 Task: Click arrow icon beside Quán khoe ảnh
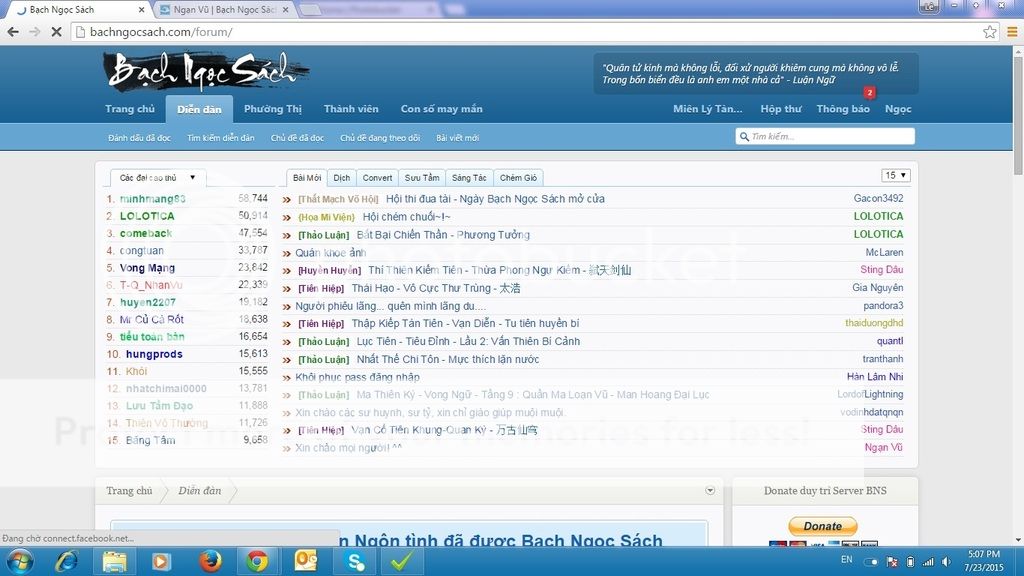coord(286,253)
